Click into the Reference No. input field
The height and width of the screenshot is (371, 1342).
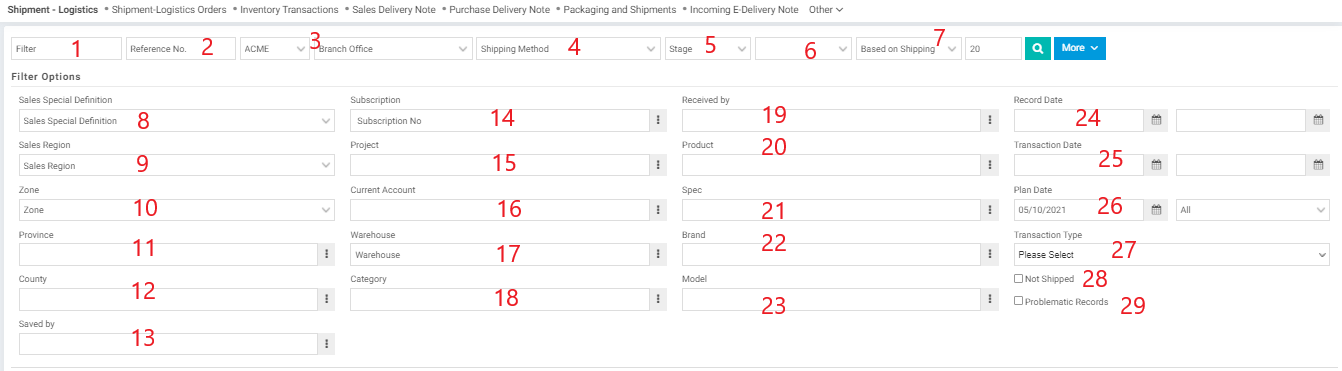click(x=181, y=48)
